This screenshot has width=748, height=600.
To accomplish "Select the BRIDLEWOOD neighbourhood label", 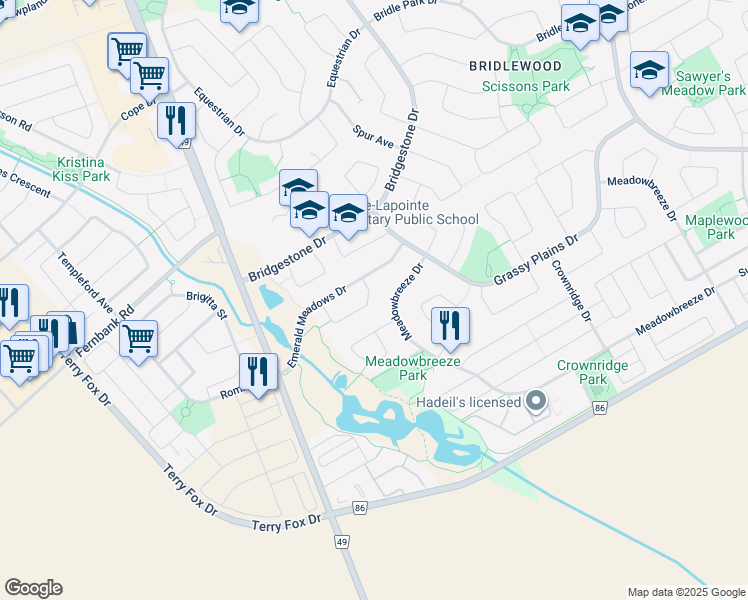I will point(515,66).
